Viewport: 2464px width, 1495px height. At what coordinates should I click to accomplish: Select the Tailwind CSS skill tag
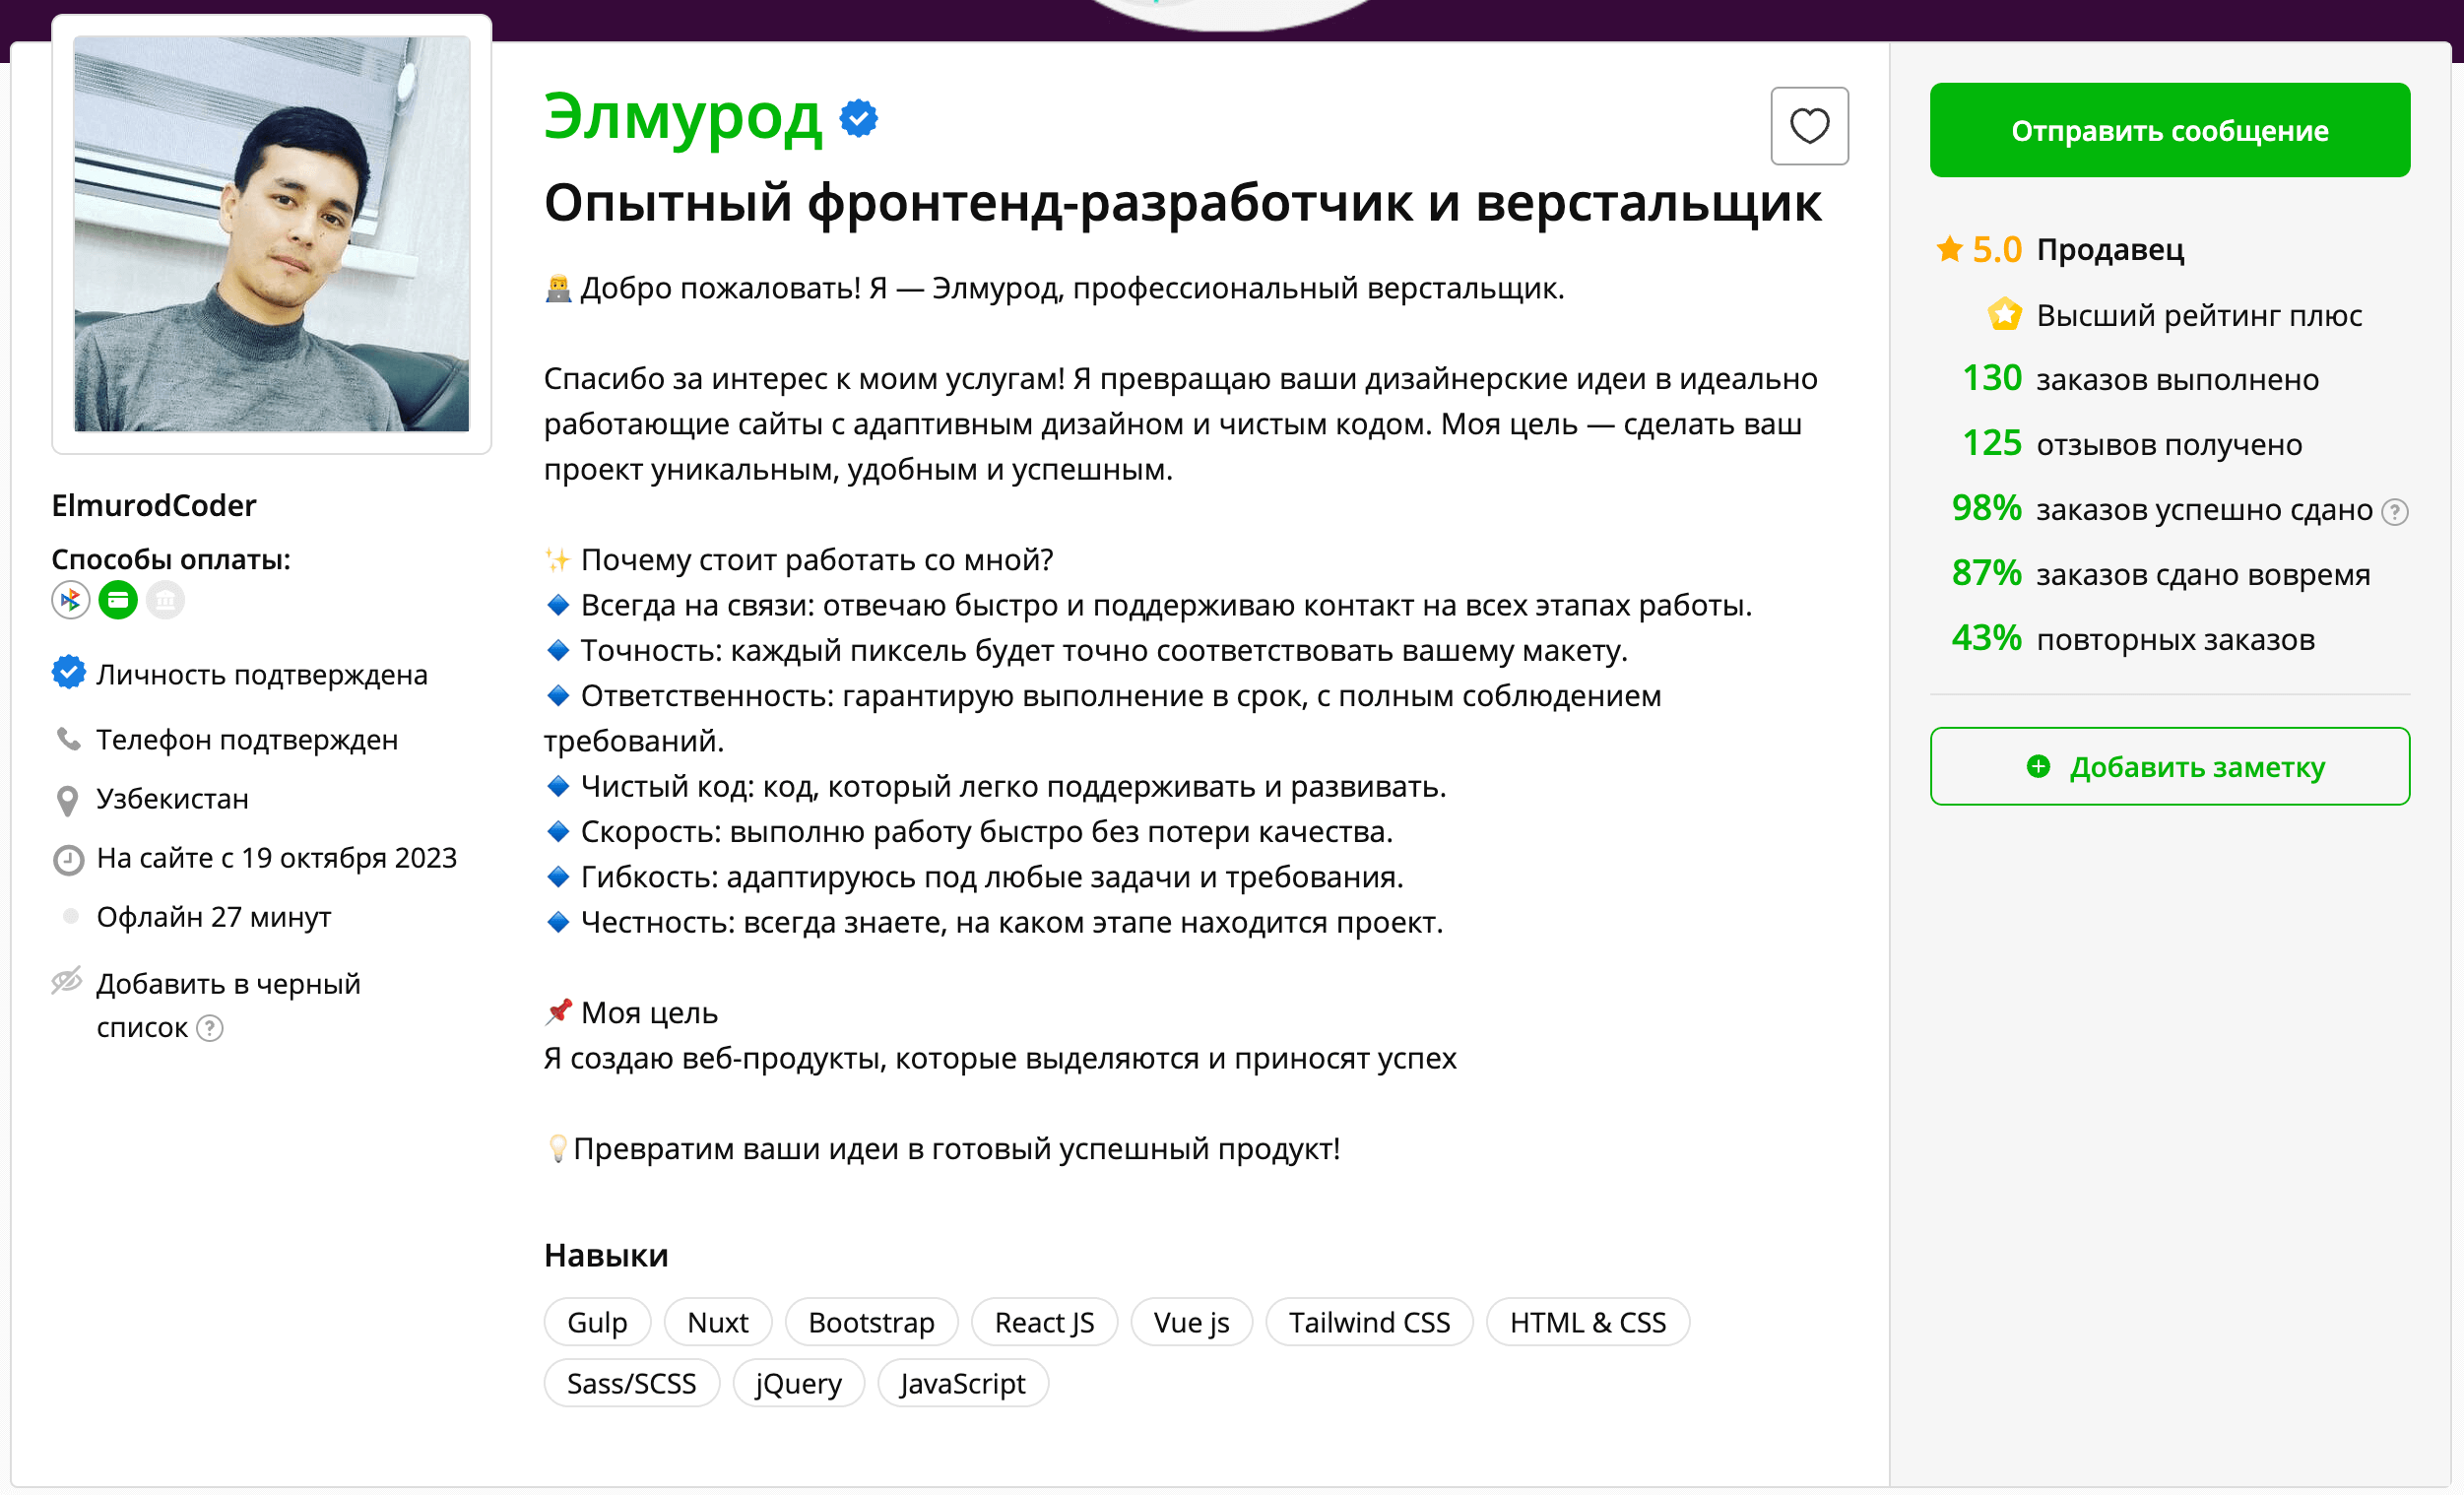pos(1368,1322)
